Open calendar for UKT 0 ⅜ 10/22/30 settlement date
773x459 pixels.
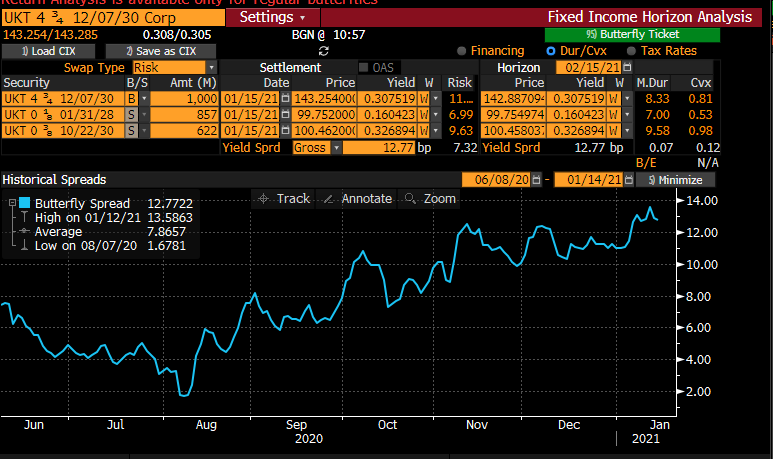(285, 131)
